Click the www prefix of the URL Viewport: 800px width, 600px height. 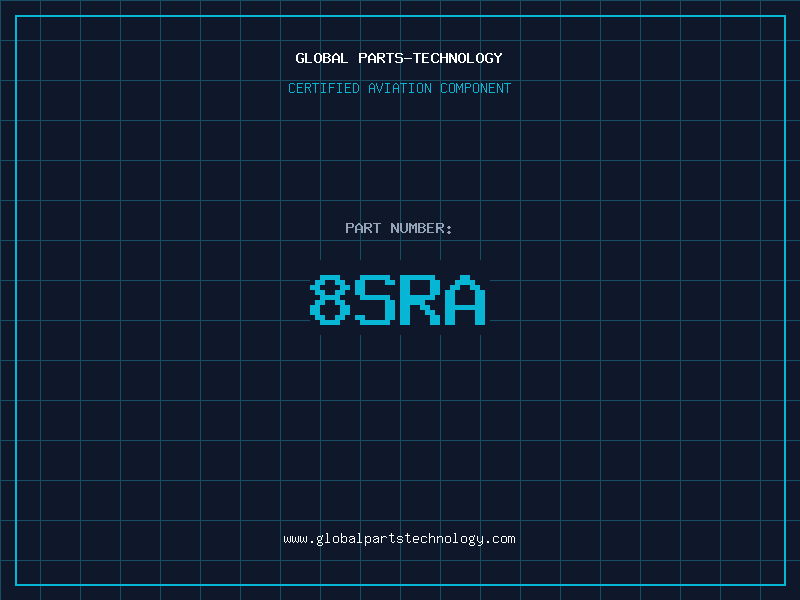pyautogui.click(x=295, y=539)
